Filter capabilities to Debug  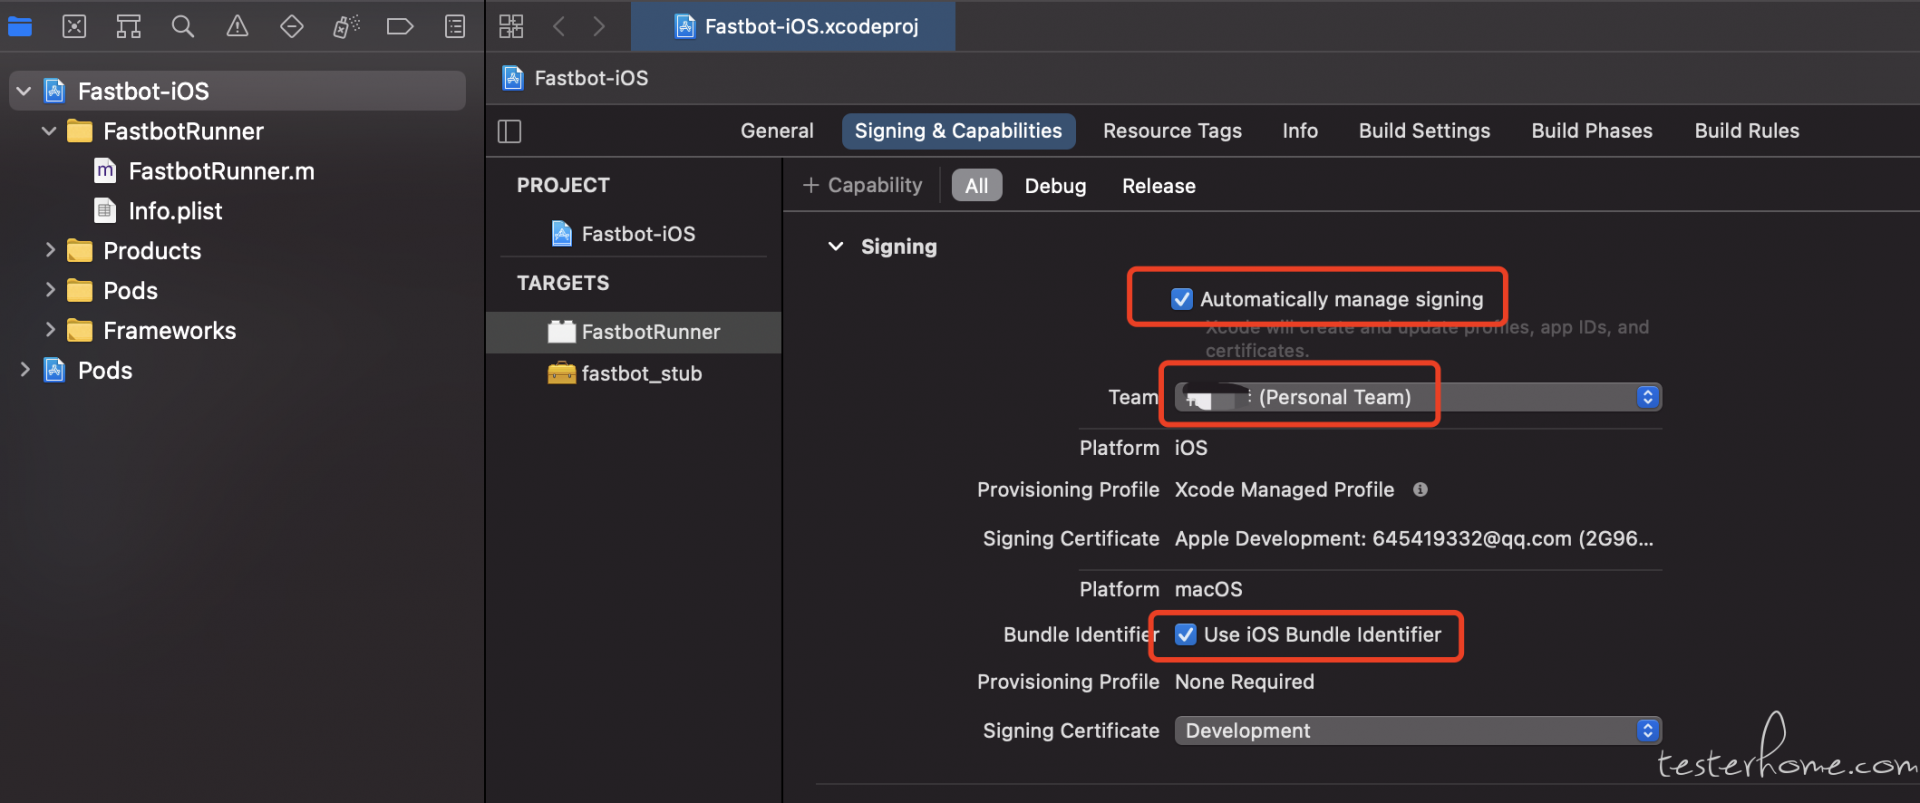pos(1055,186)
